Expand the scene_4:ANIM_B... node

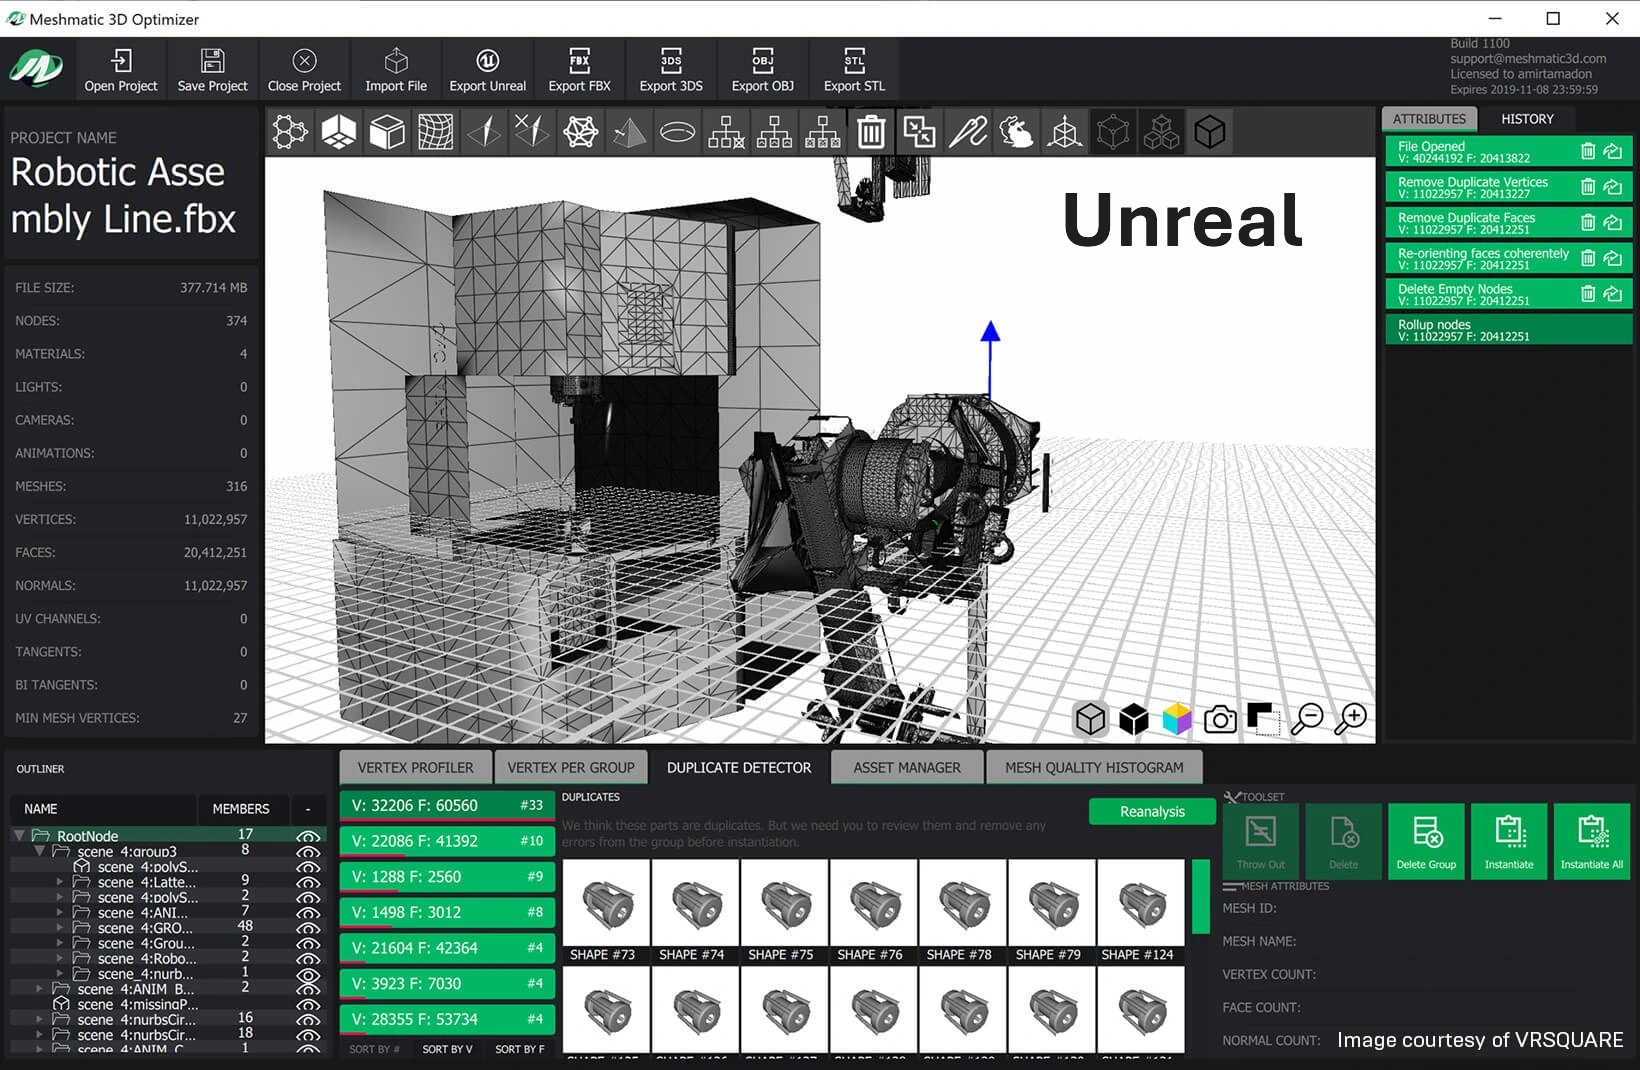[40, 989]
